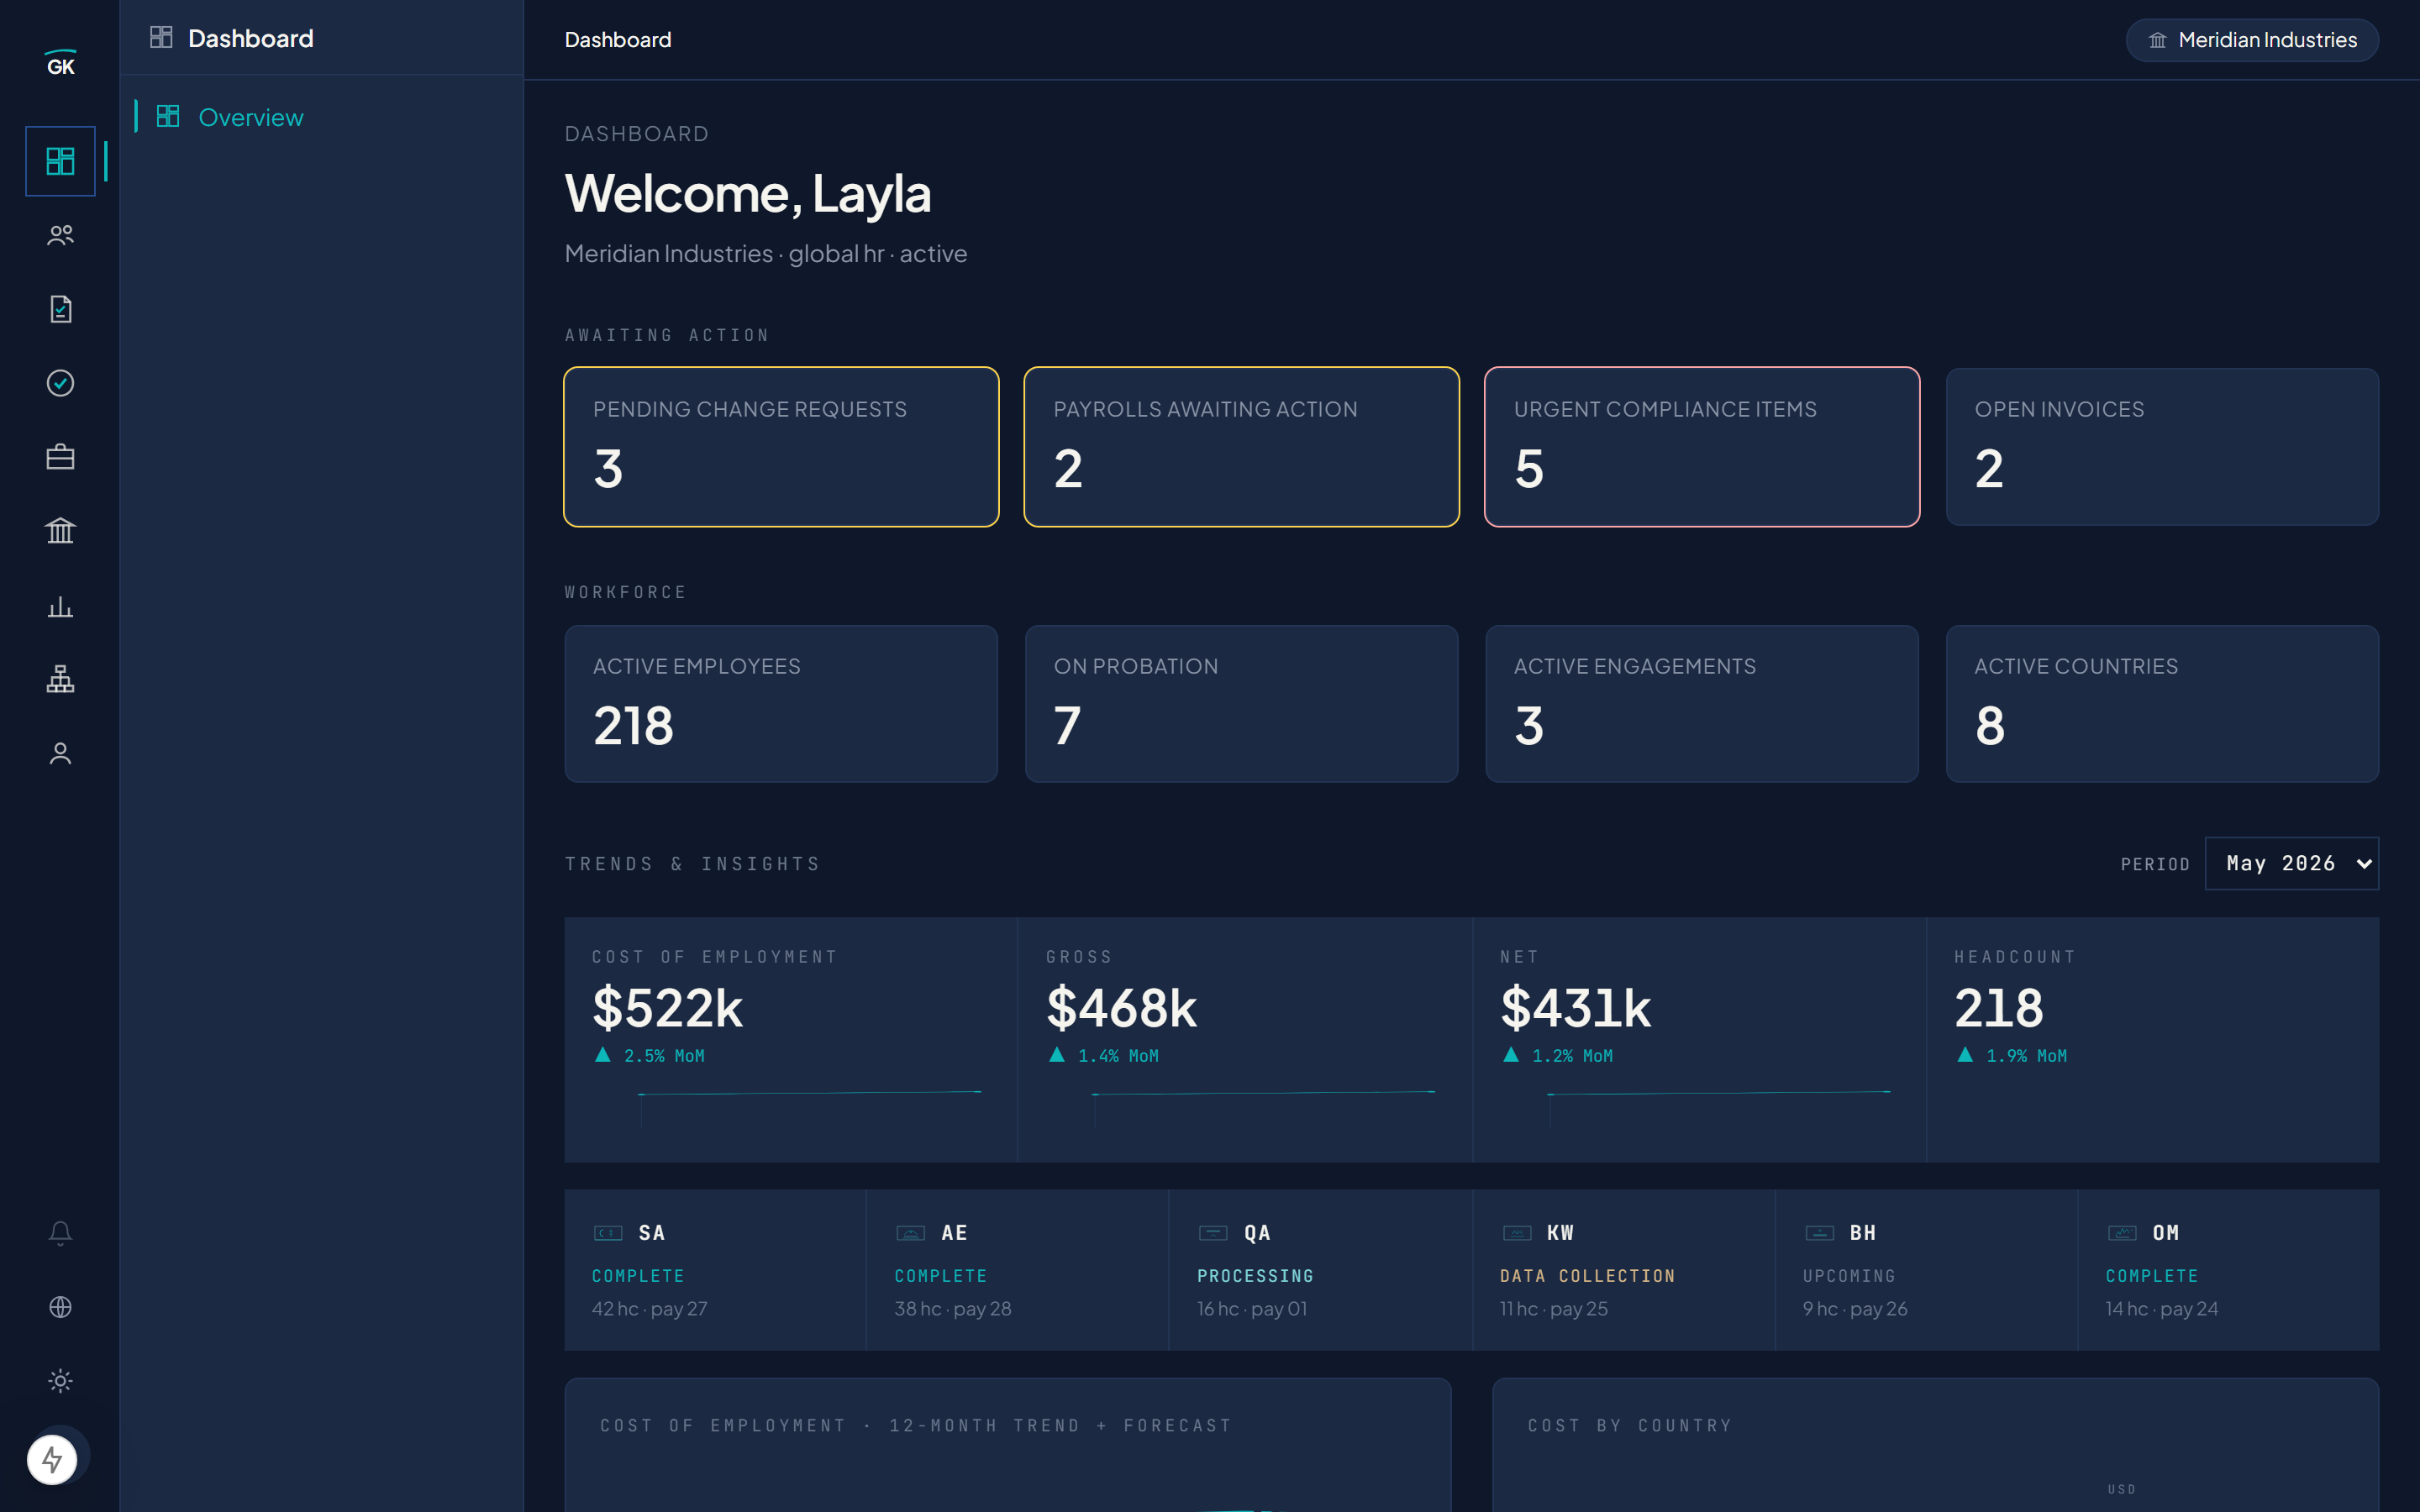Click the 2.5% MoM indicator
The image size is (2420, 1512).
(650, 1056)
